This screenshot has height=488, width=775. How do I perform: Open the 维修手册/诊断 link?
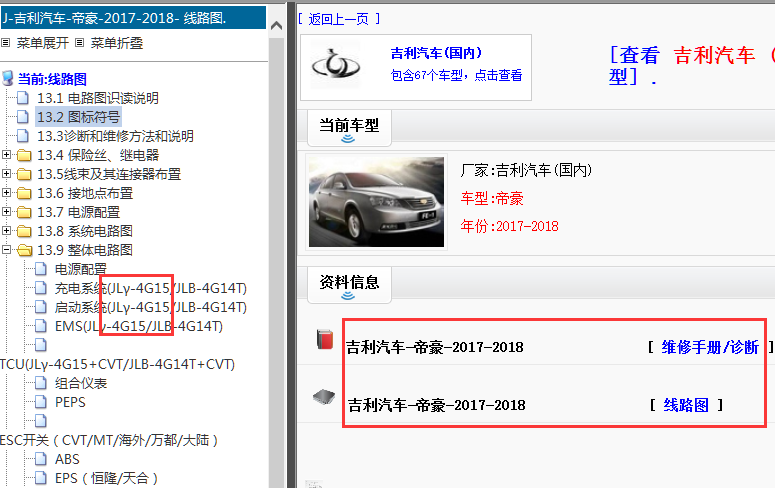coord(710,347)
